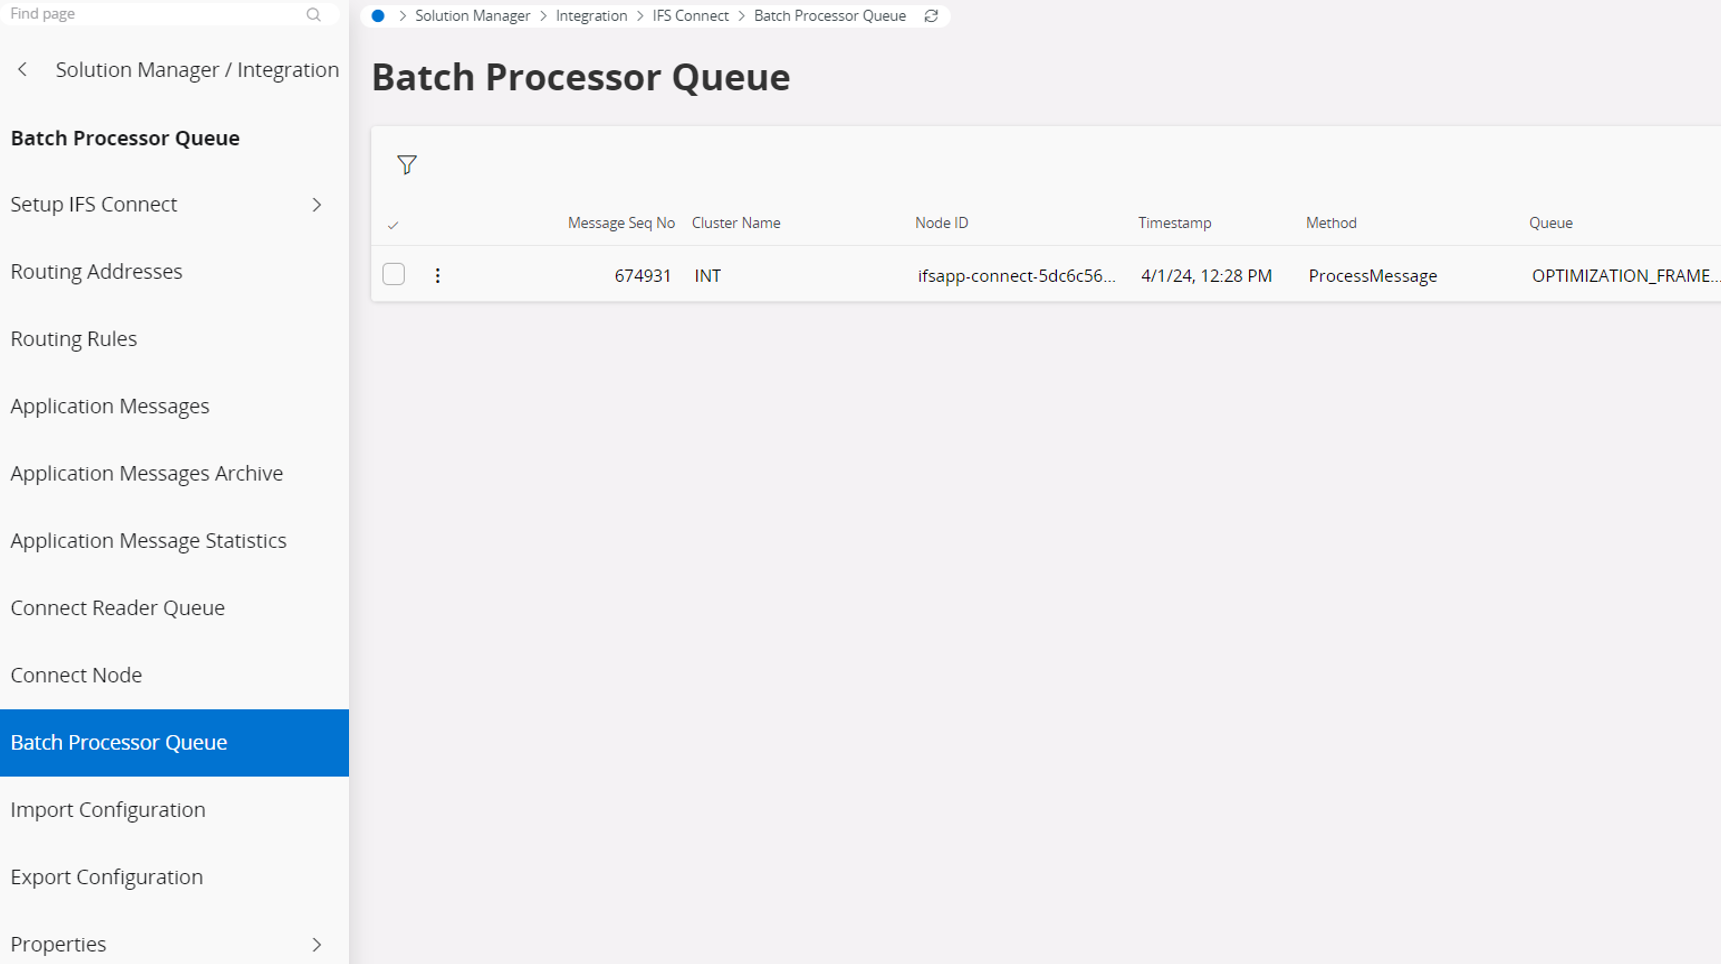Click the 4/1/24, 12:28 PM timestamp cell
Viewport: 1721px width, 964px height.
point(1207,276)
